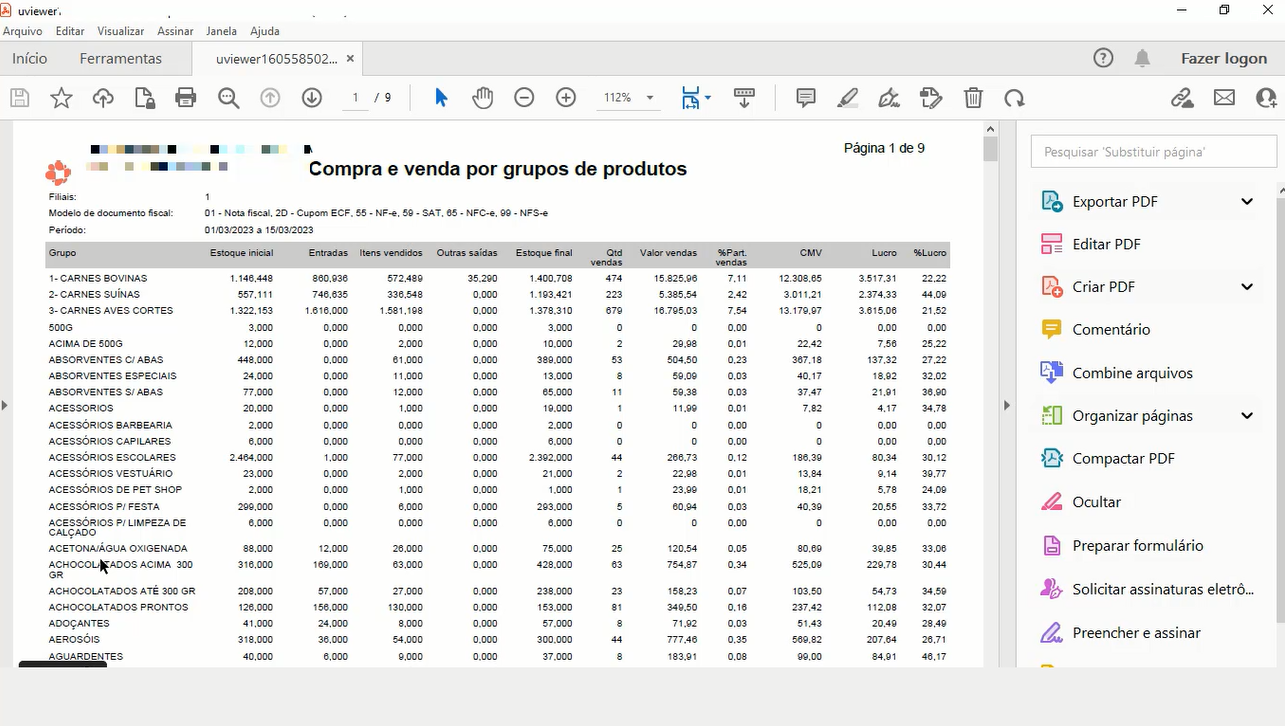Click the '%Lucro' column header
The height and width of the screenshot is (726, 1285).
point(929,253)
